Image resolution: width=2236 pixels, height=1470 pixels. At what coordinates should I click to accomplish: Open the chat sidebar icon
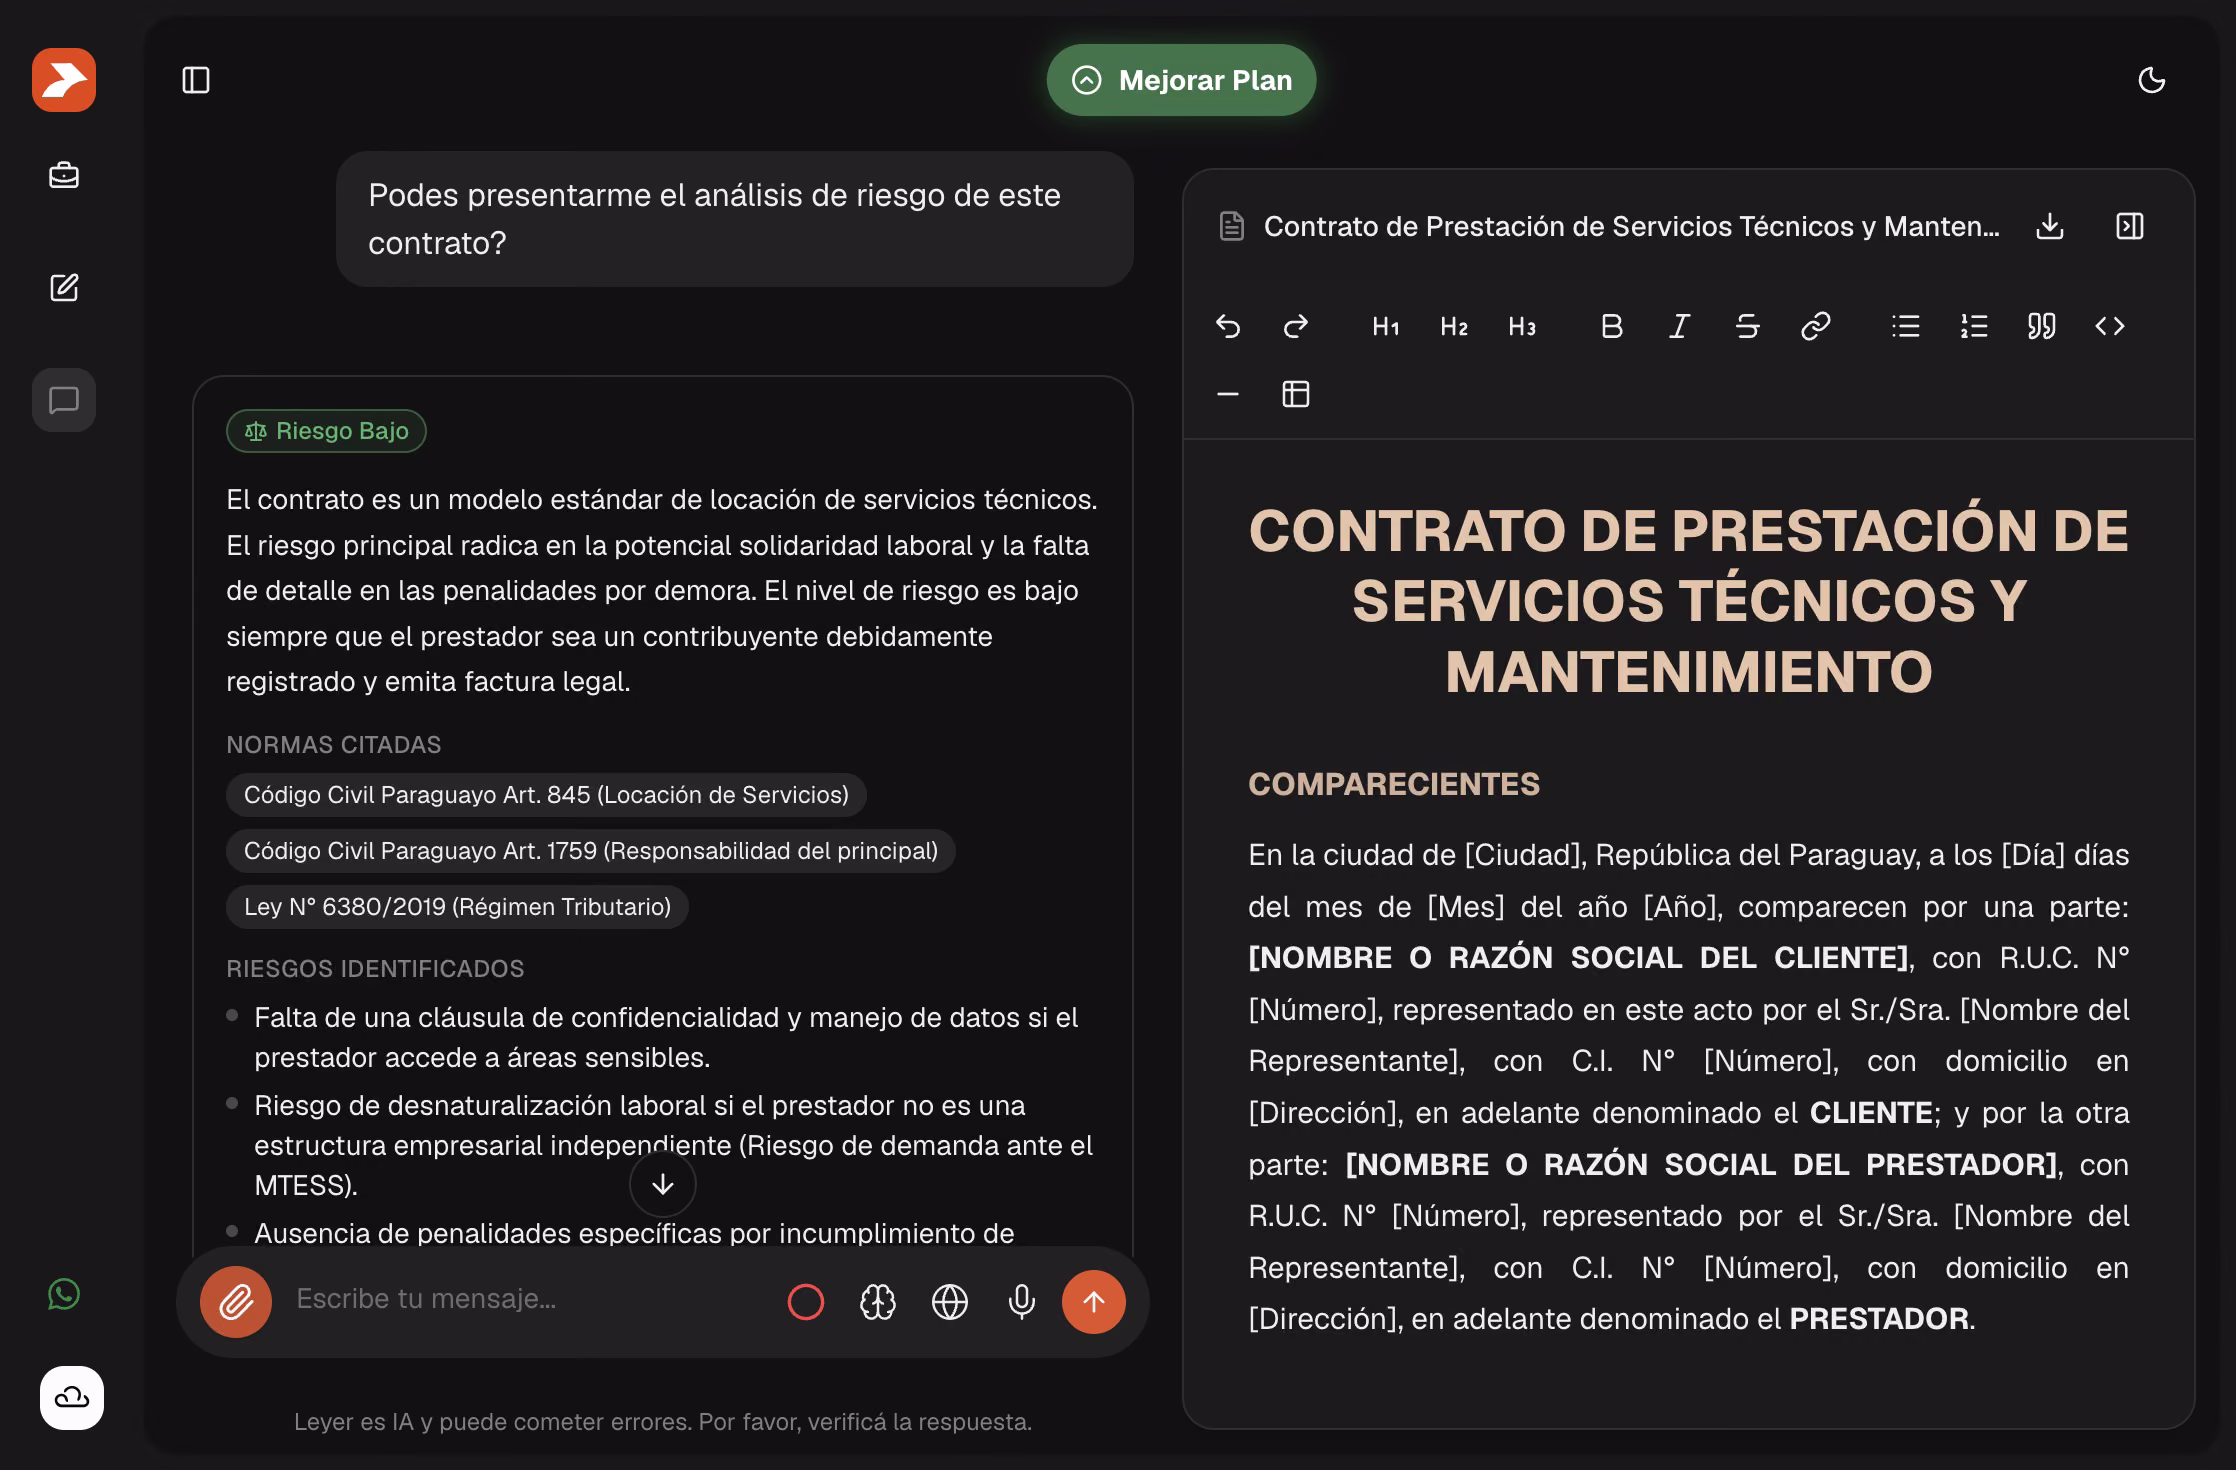[64, 400]
